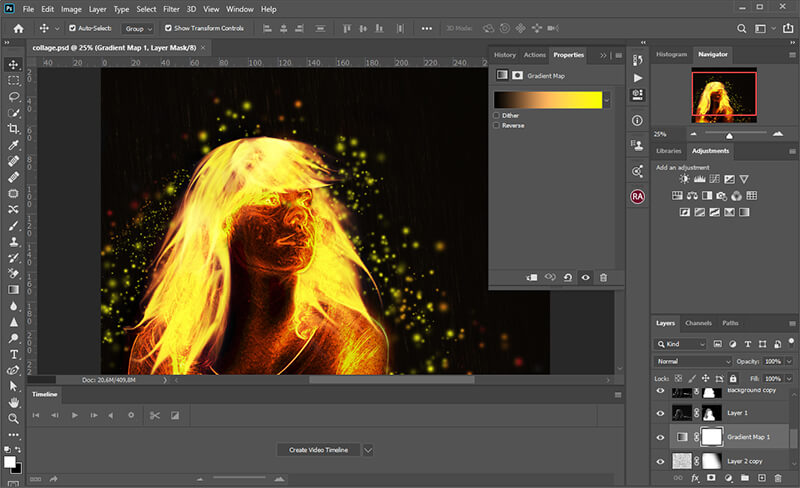800x488 pixels.
Task: Split clip with Timeline scissors icon
Action: (x=155, y=415)
